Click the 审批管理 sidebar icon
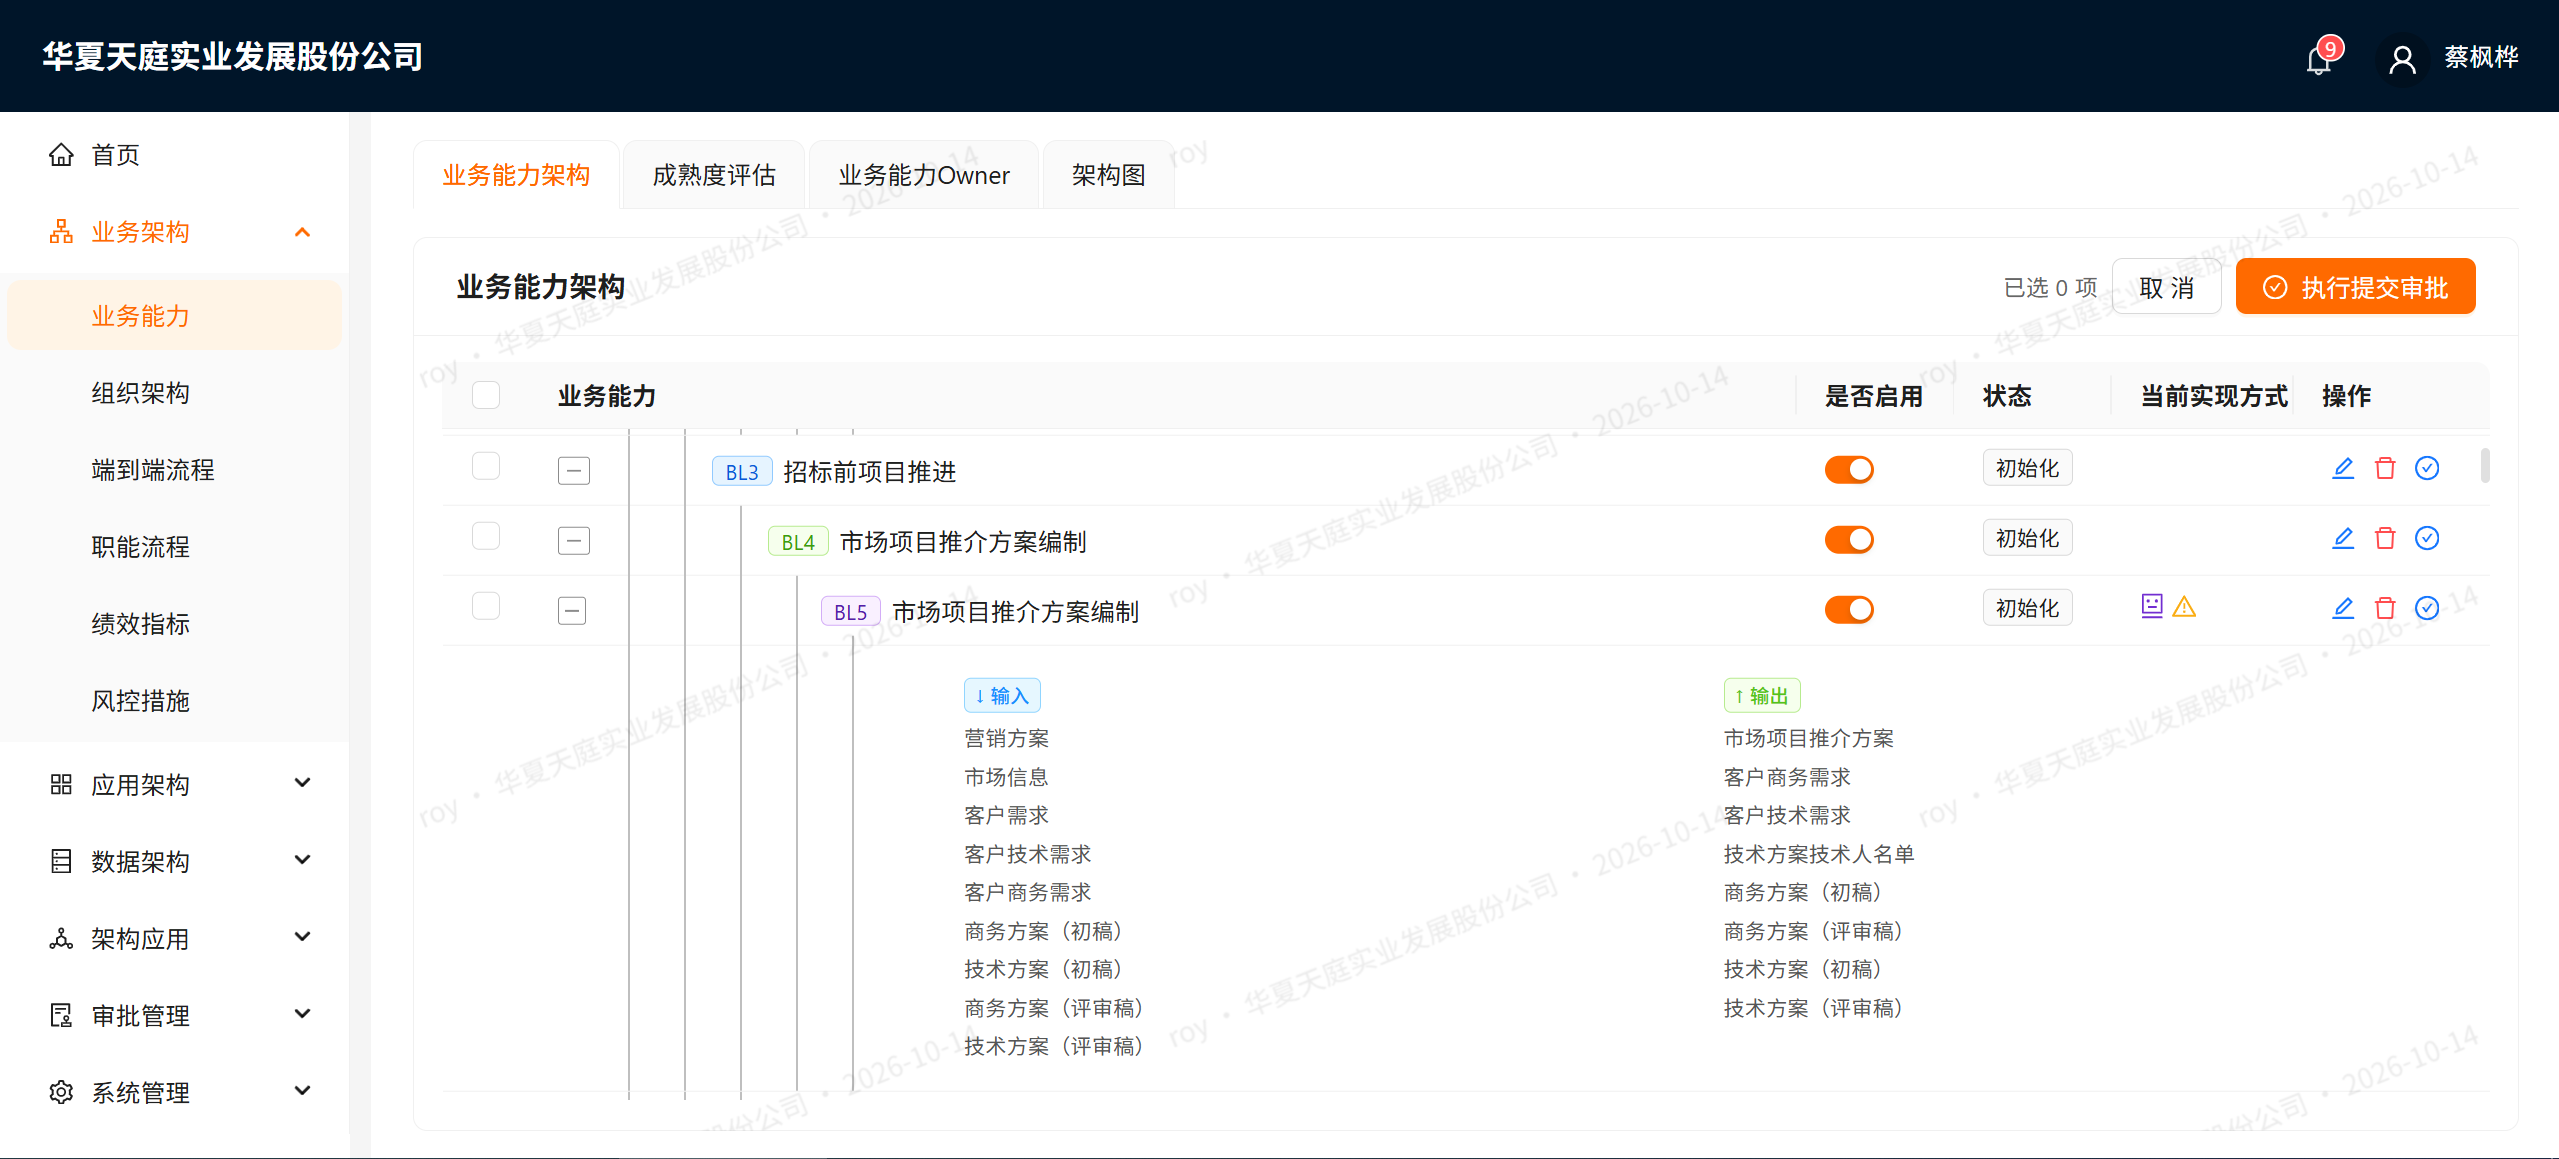The image size is (2559, 1159). pos(61,1016)
